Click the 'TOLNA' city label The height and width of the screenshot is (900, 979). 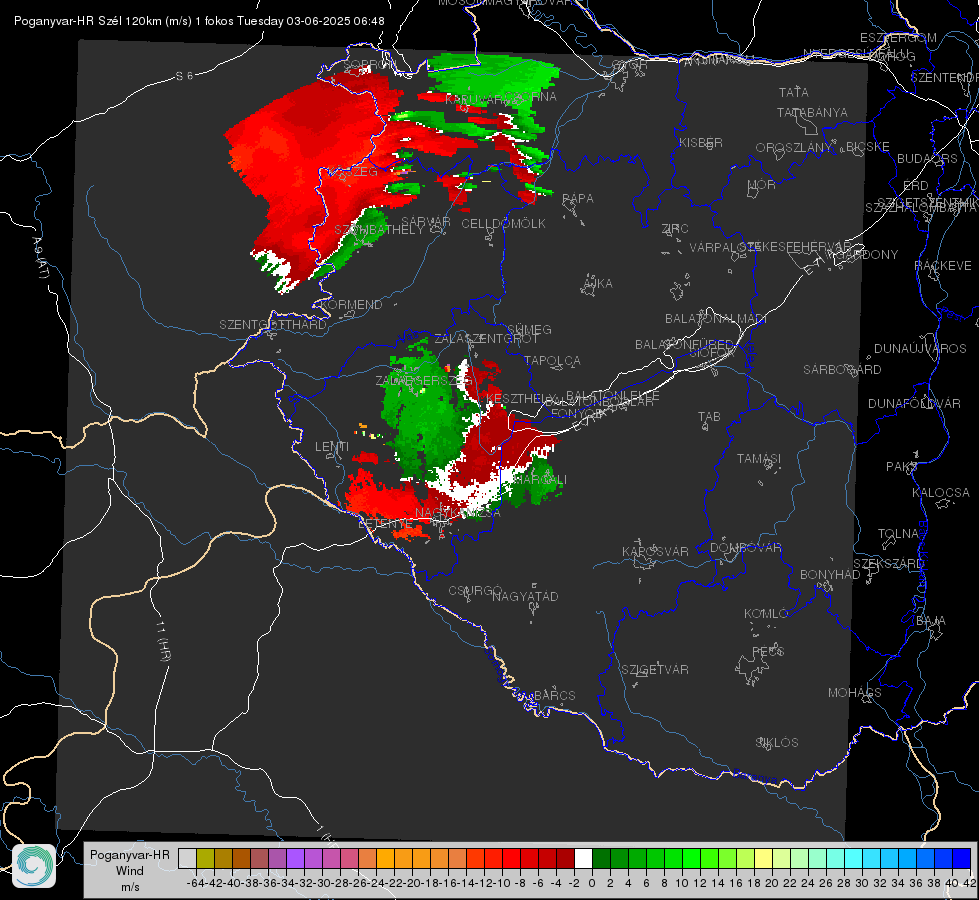pos(898,533)
